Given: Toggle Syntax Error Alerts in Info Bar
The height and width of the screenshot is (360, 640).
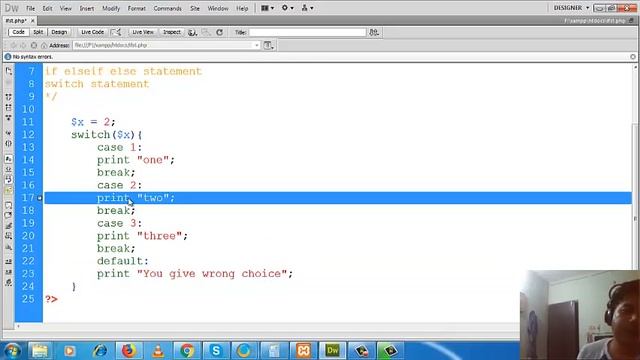Looking at the screenshot, I should (9, 190).
